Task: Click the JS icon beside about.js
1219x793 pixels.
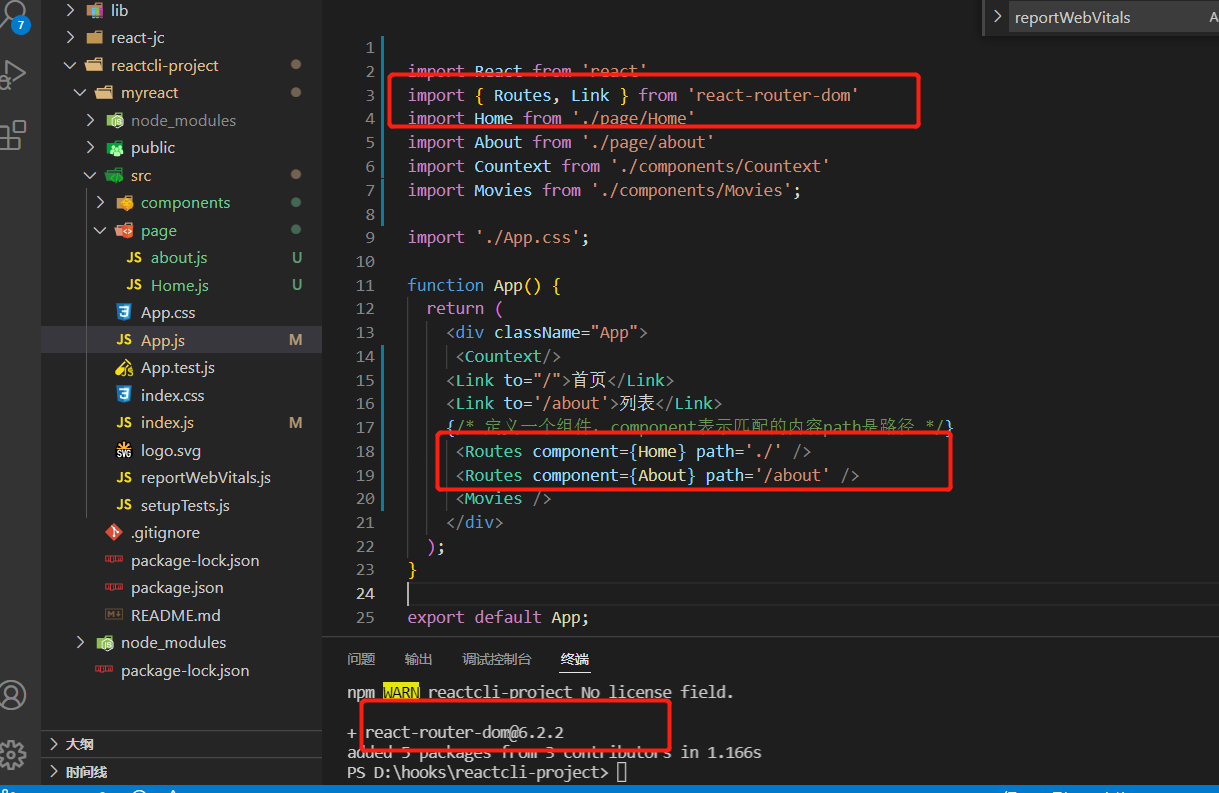Action: tap(134, 258)
